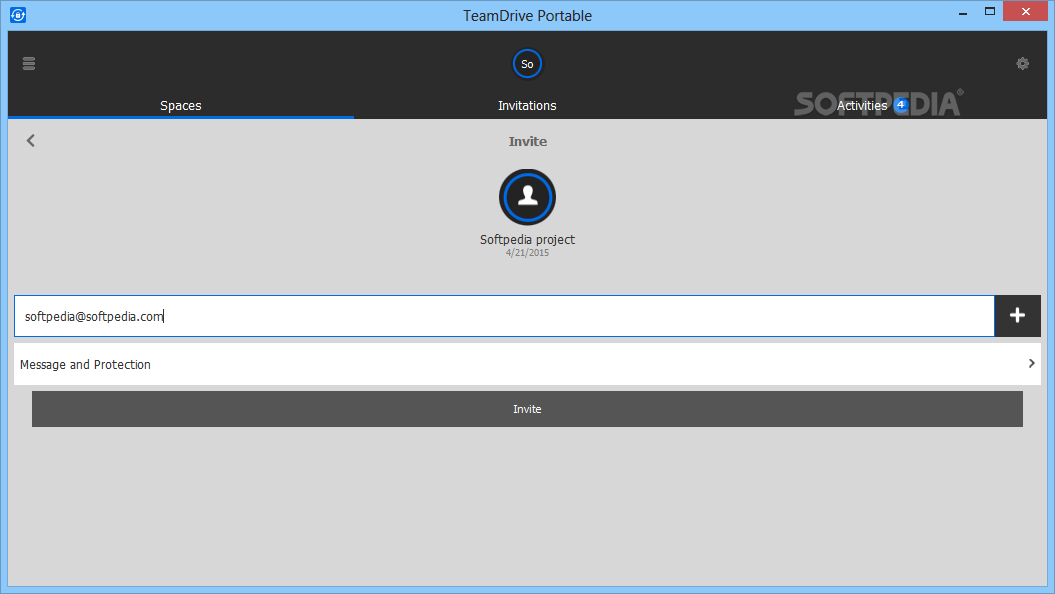Click the 'Softpedia project' name text
Viewport: 1055px width, 594px height.
pyautogui.click(x=528, y=239)
